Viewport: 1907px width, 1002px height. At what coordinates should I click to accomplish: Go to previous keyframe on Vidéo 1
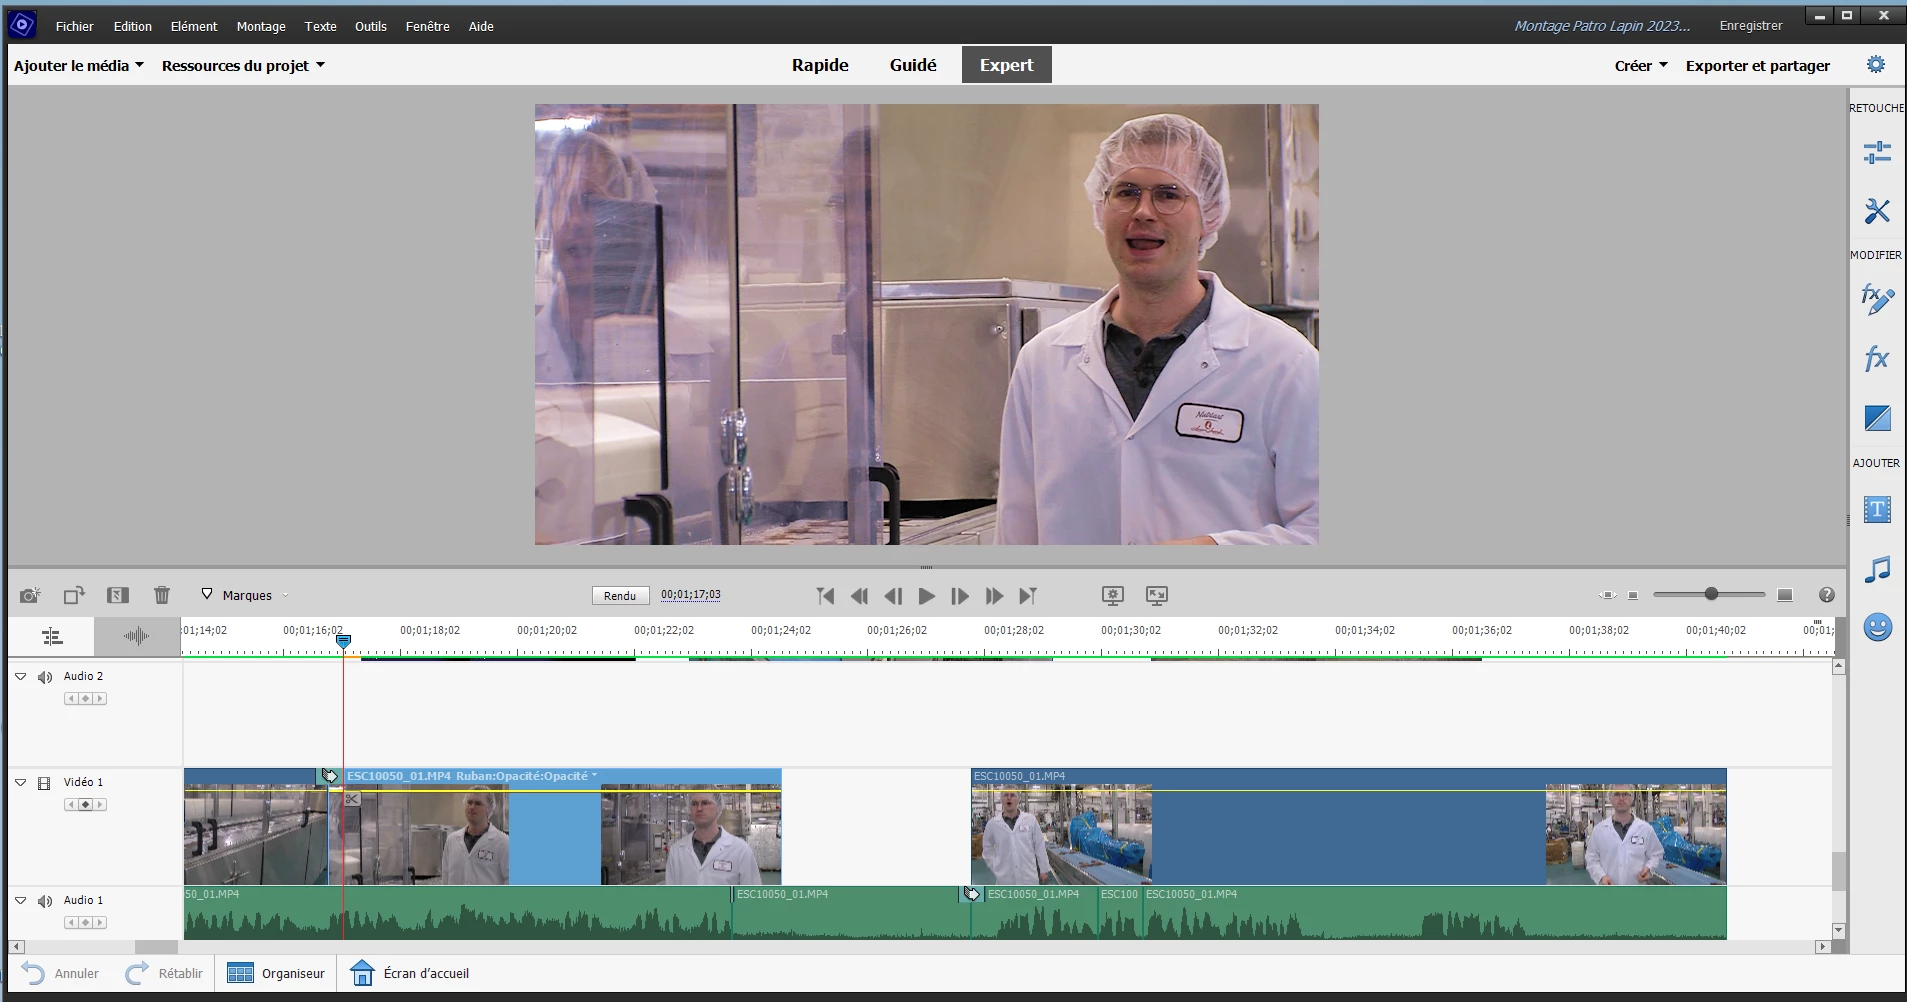click(71, 805)
